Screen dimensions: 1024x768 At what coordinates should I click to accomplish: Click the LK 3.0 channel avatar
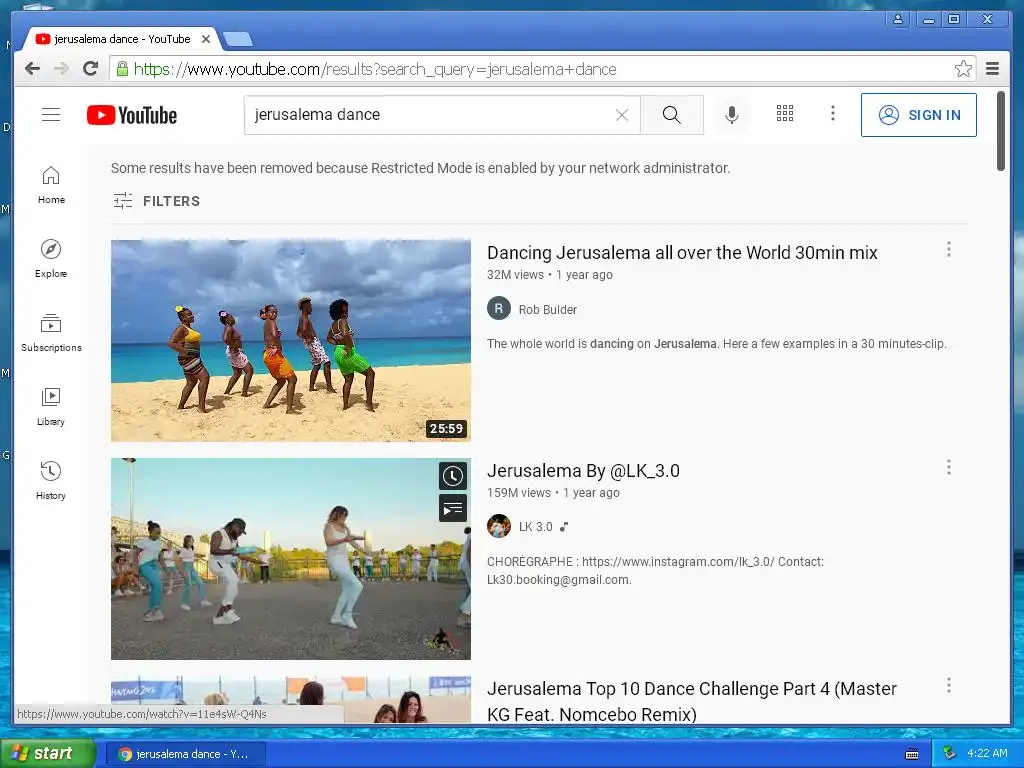coord(499,526)
